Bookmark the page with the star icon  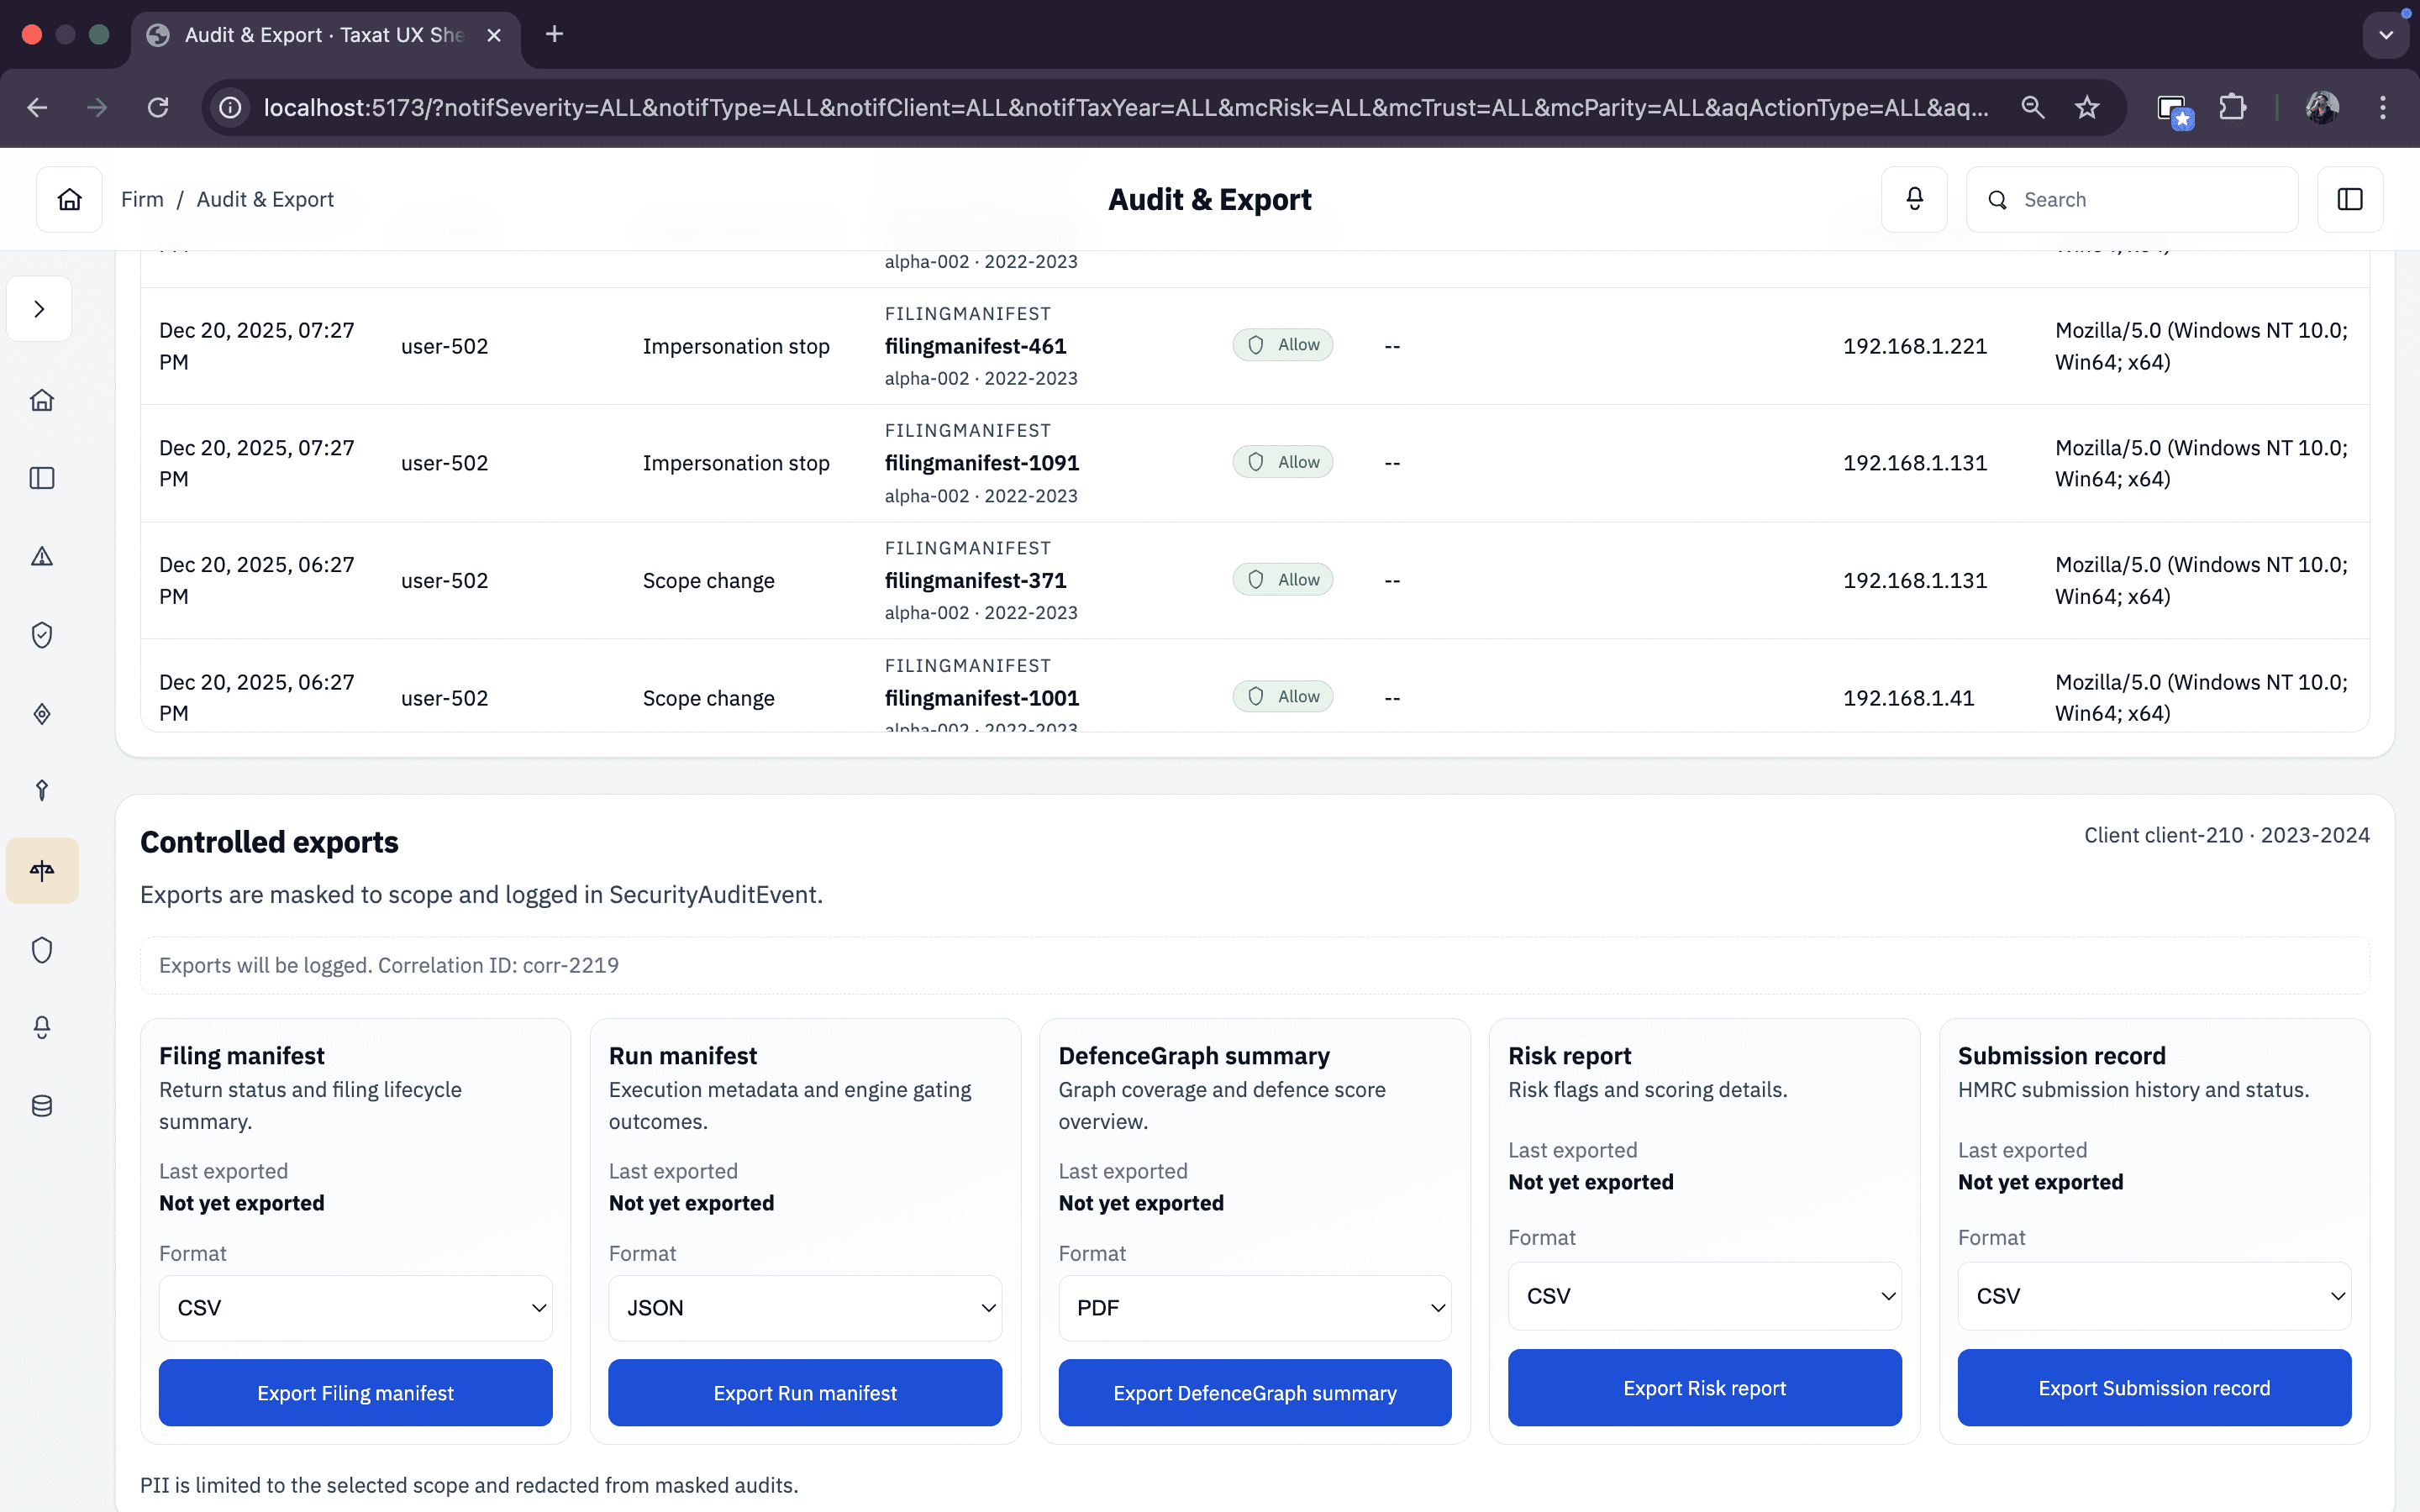click(2086, 107)
